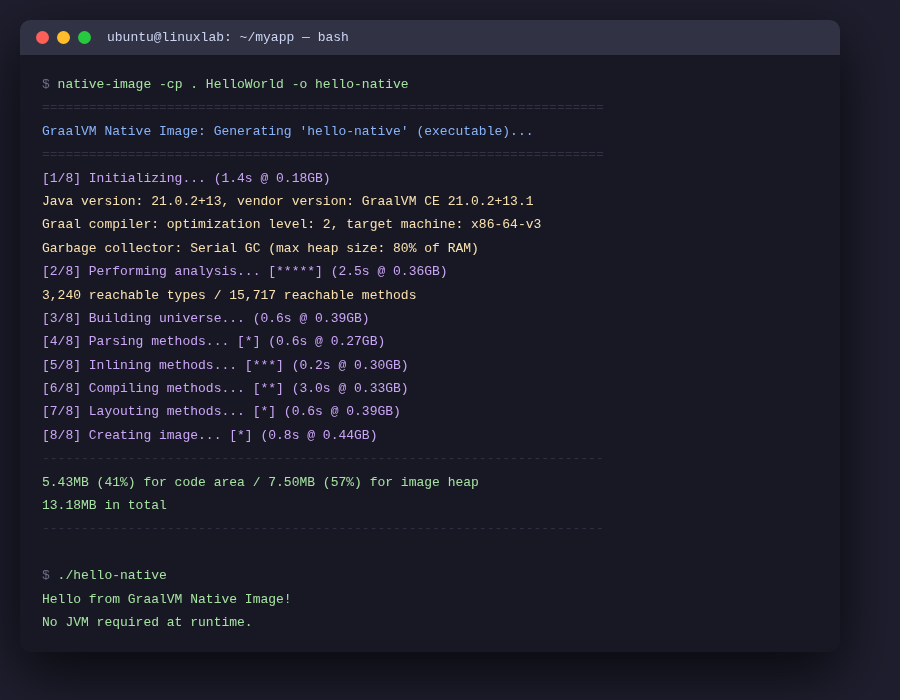900x700 pixels.
Task: Click the 'Hello from GraalVM Native Image!' output
Action: (x=166, y=600)
